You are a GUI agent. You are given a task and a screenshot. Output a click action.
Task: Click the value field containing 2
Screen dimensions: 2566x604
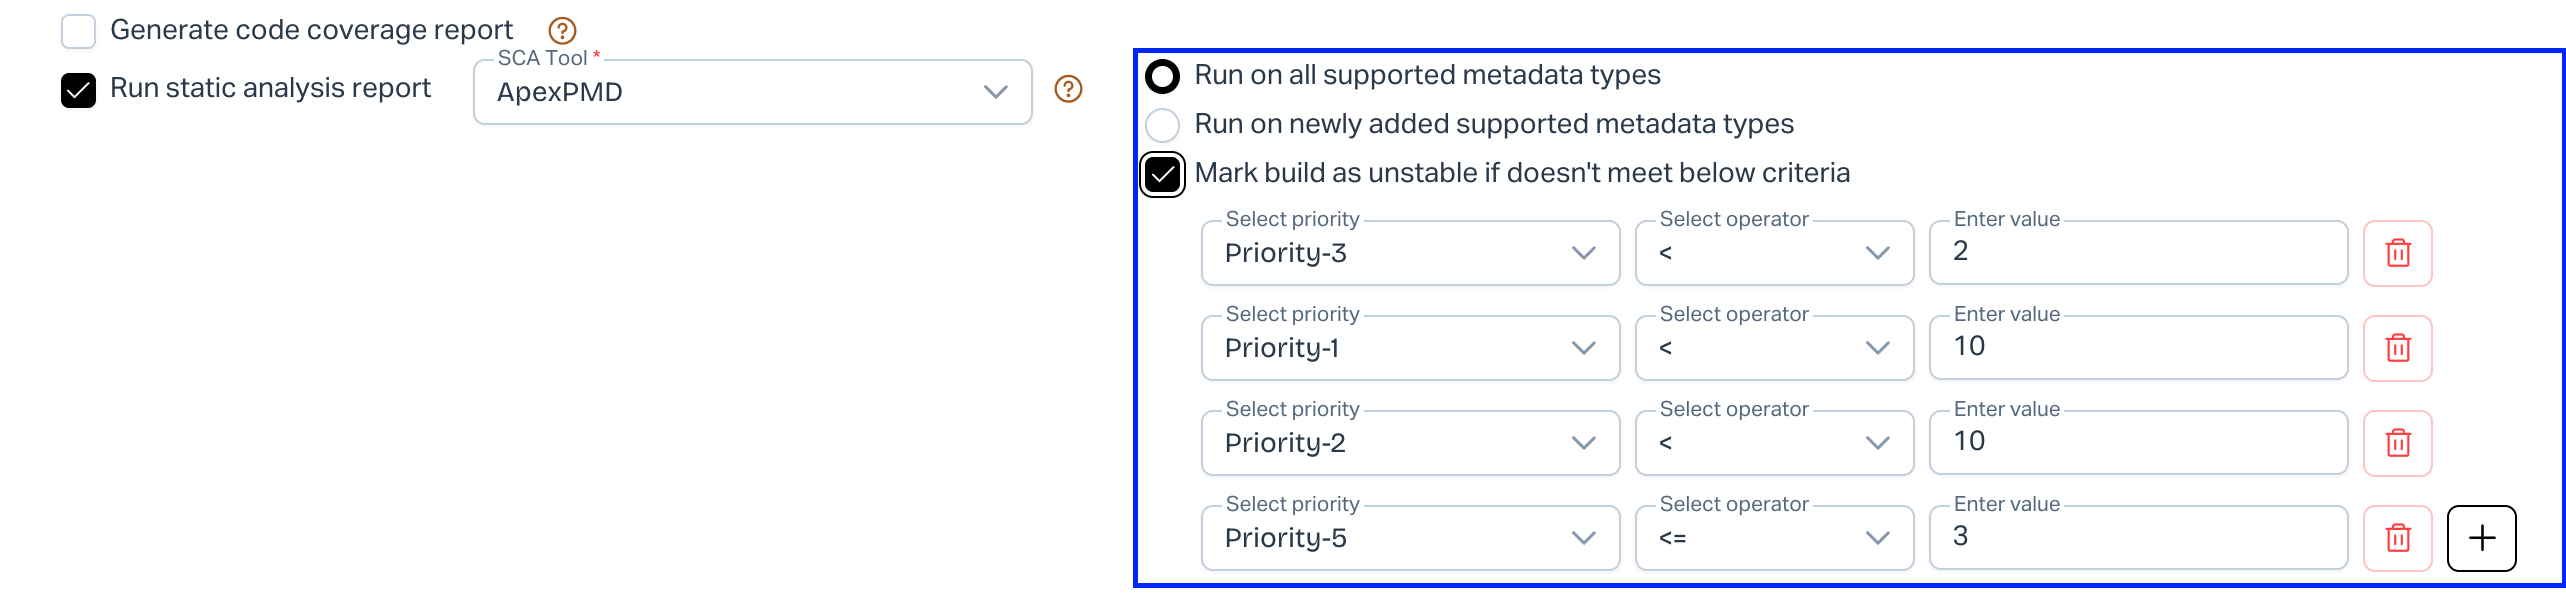2138,253
